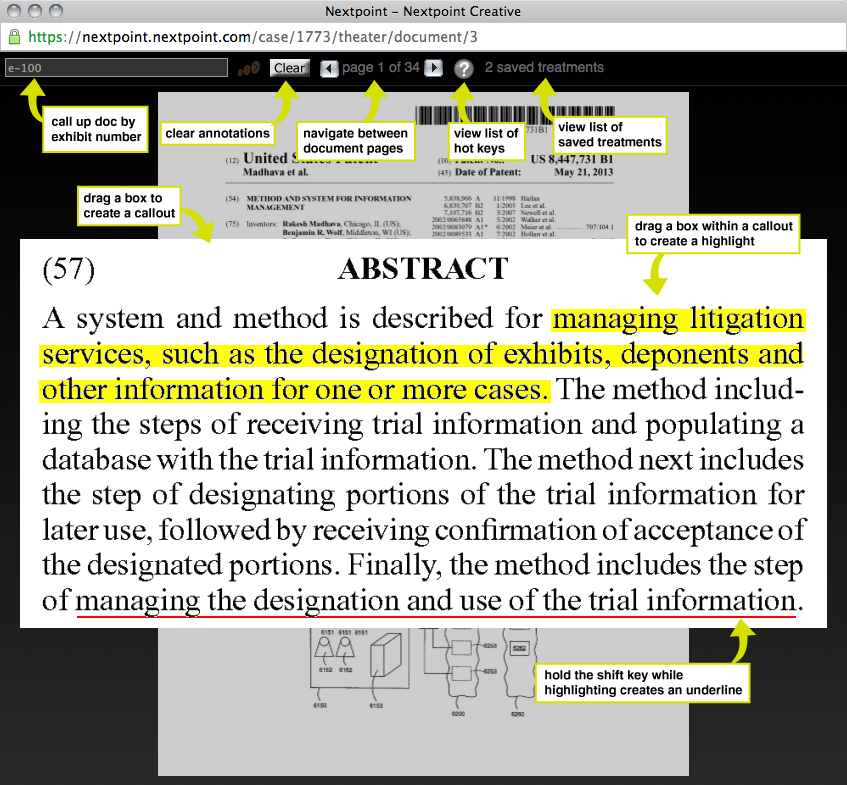Screen dimensions: 847x785
Task: Click the red underlined final sentence
Action: [435, 603]
